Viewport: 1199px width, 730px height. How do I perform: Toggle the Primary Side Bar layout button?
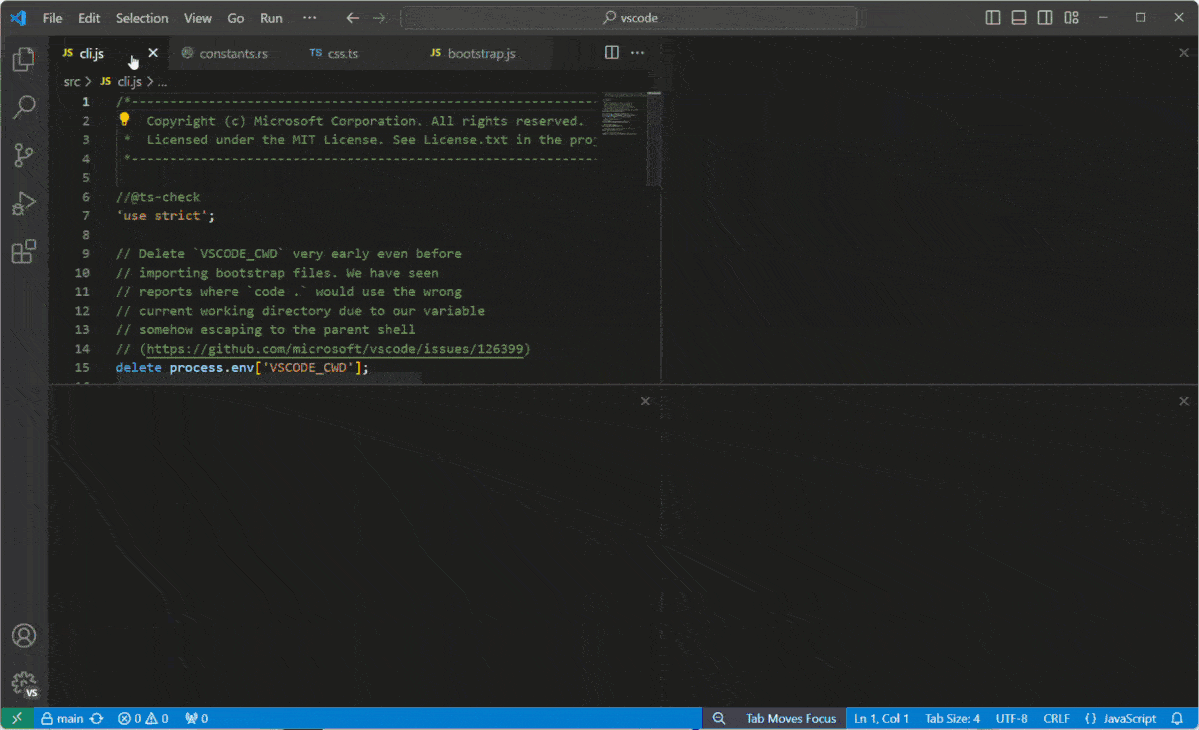click(x=993, y=18)
